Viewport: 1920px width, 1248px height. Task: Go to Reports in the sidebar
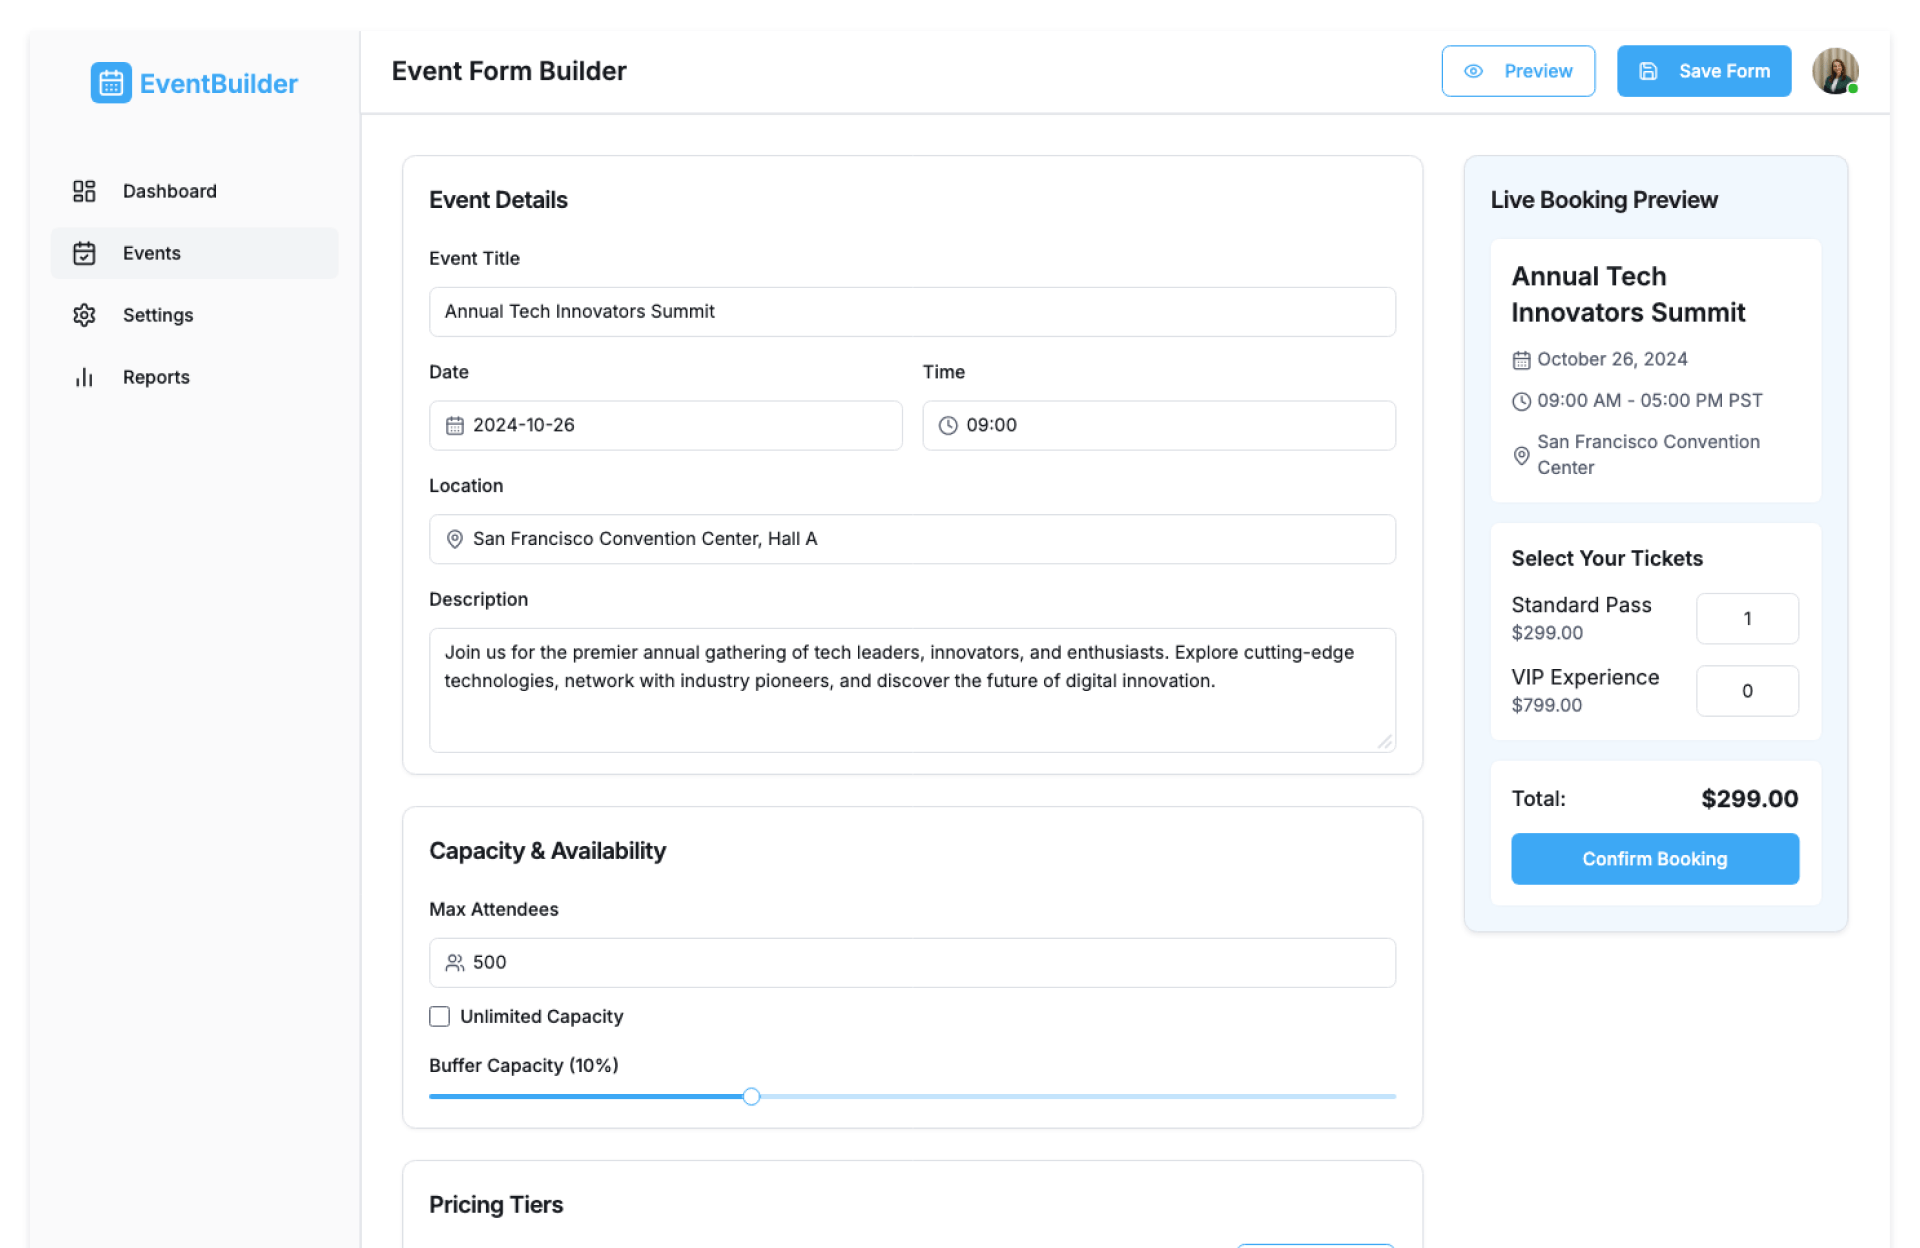pyautogui.click(x=156, y=377)
